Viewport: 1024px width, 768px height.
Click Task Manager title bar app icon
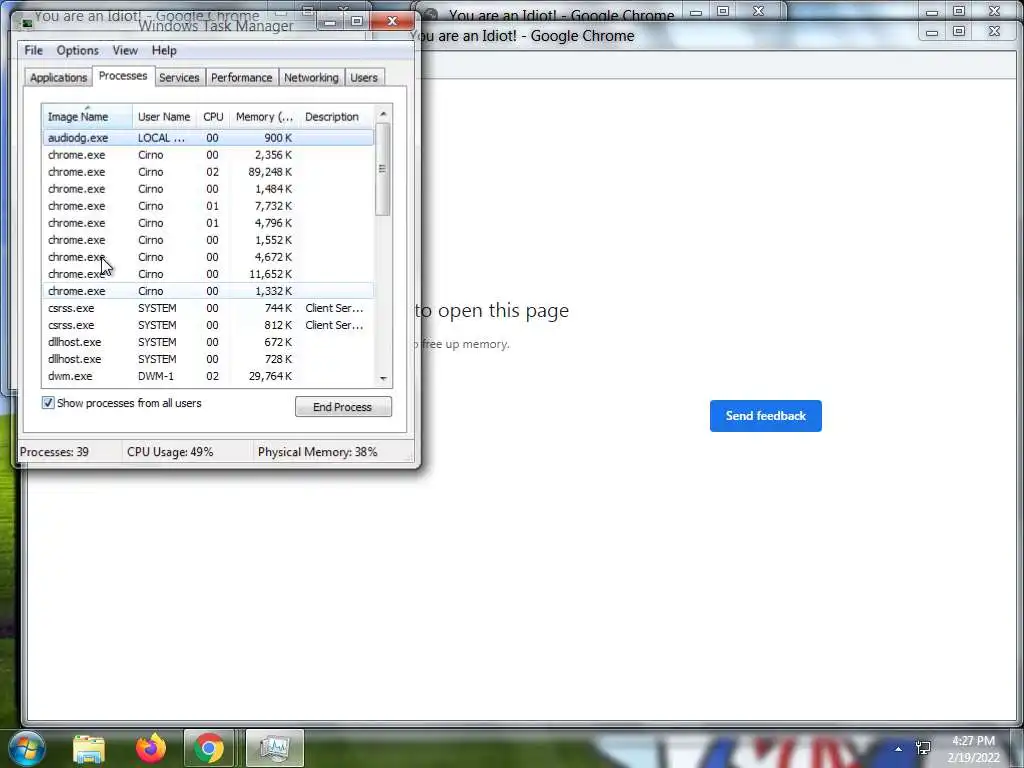point(27,24)
